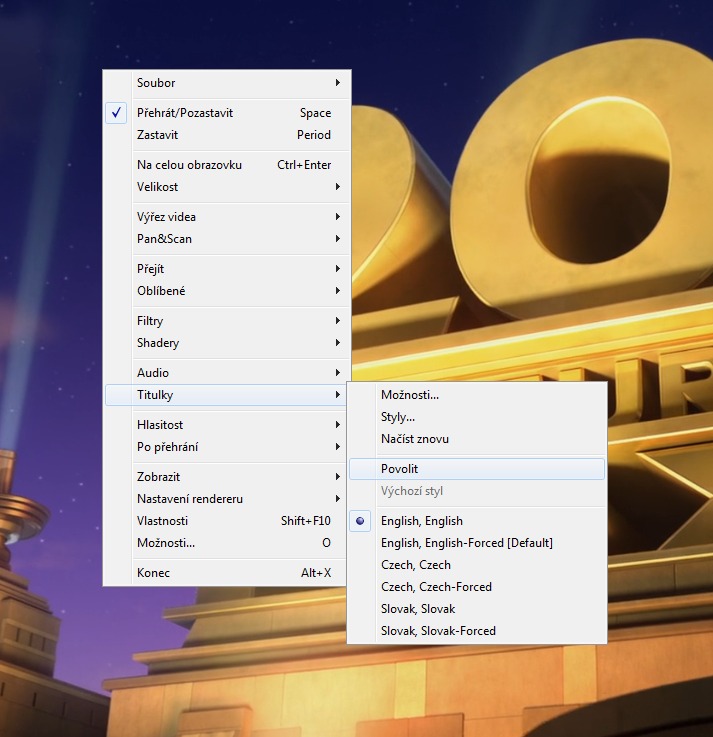Choose Zastavit to stop playback
The width and height of the screenshot is (713, 737).
(227, 135)
